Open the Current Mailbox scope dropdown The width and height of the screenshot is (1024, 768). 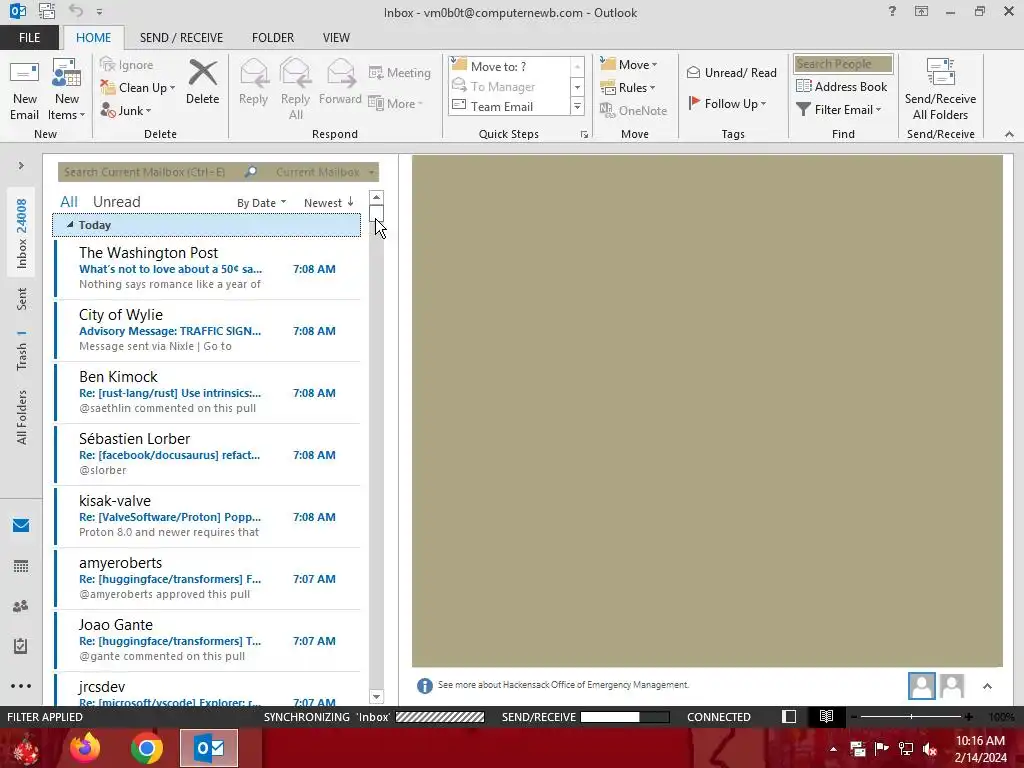tap(325, 172)
